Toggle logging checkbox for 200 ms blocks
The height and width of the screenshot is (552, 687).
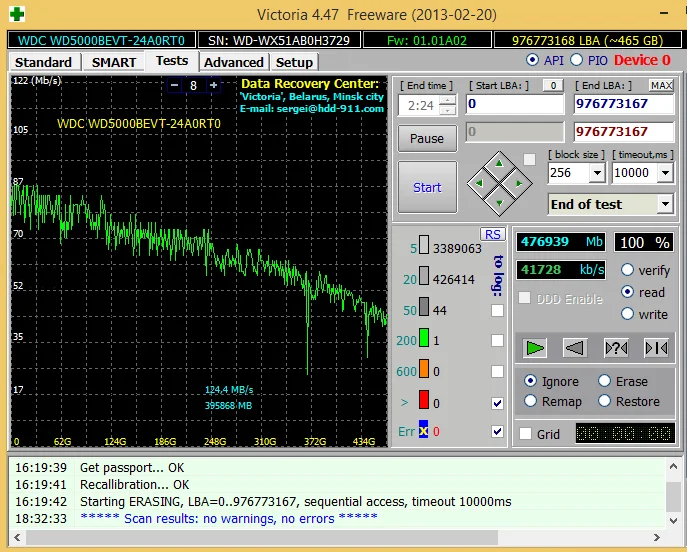pos(498,341)
